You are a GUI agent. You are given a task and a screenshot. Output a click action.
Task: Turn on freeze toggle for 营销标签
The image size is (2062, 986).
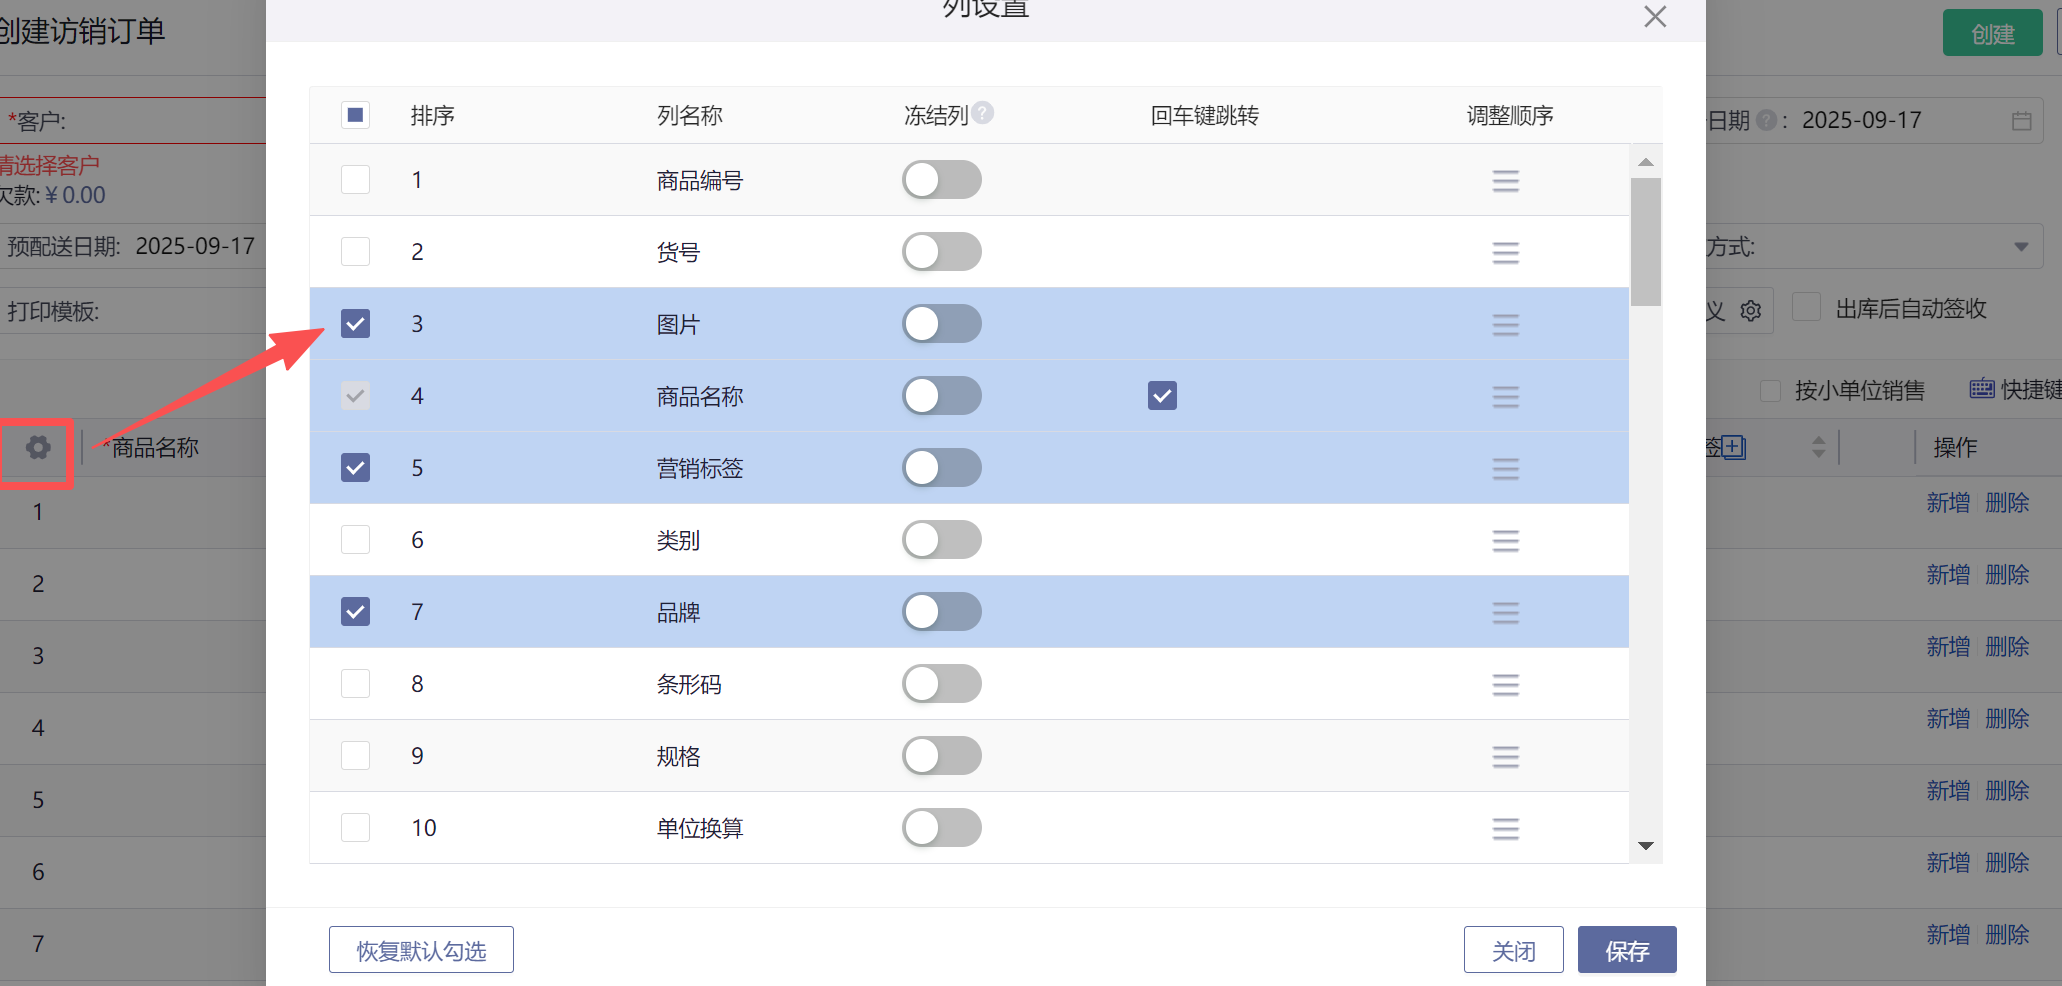pos(941,468)
